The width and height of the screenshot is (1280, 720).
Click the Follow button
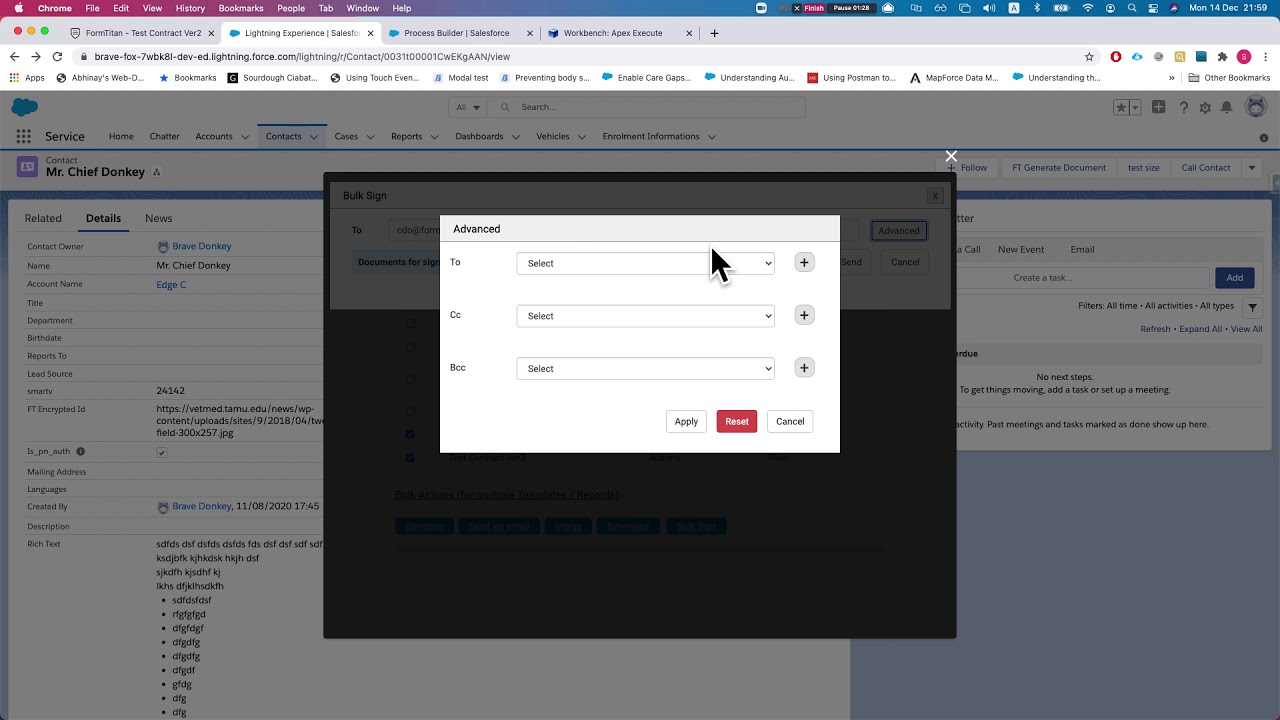[968, 168]
